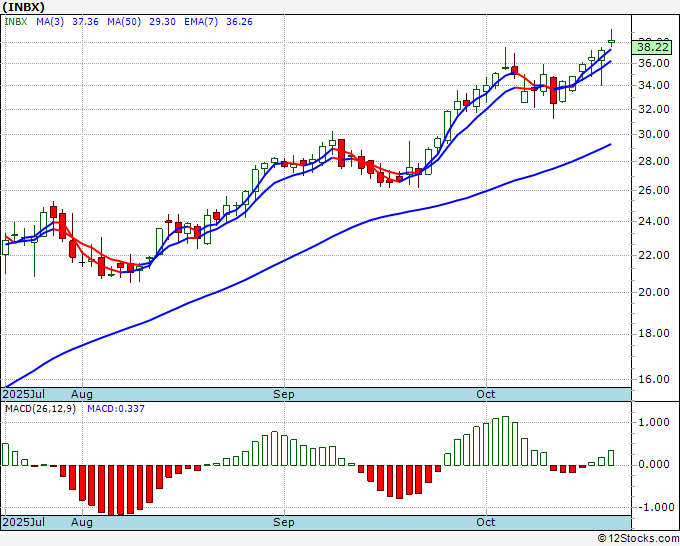Select the EMA(7) value 36.26
The width and height of the screenshot is (680, 546).
tap(239, 22)
